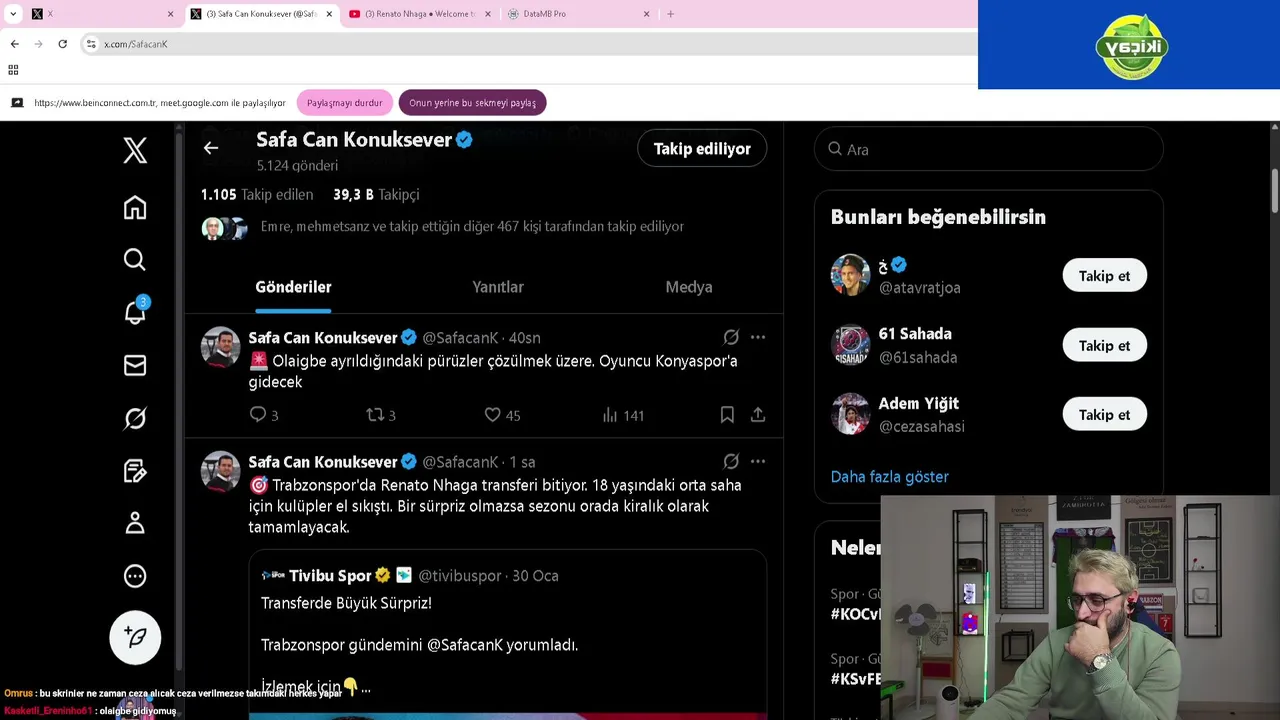Open Messages envelope icon in sidebar
This screenshot has height=720, width=1280.
[135, 365]
